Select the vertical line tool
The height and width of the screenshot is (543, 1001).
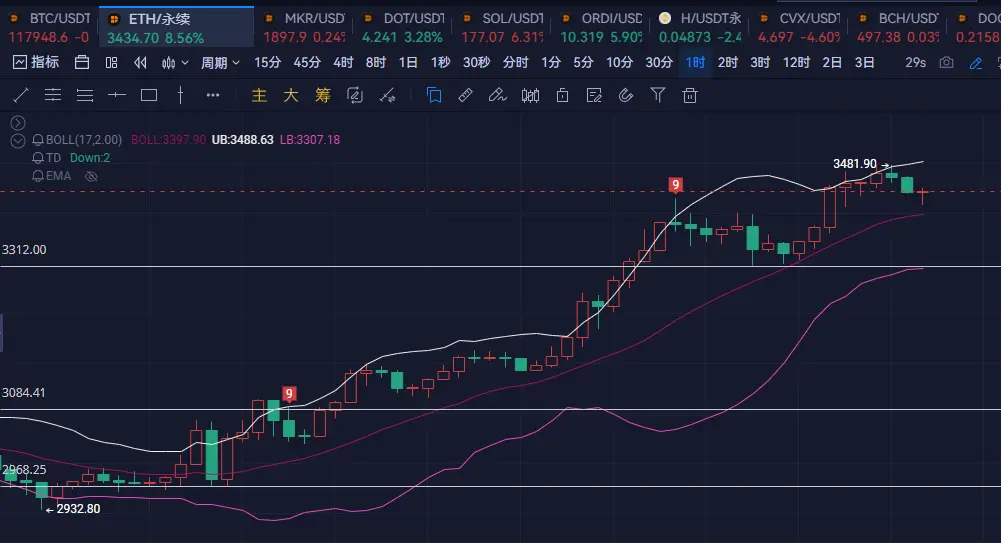tap(181, 96)
